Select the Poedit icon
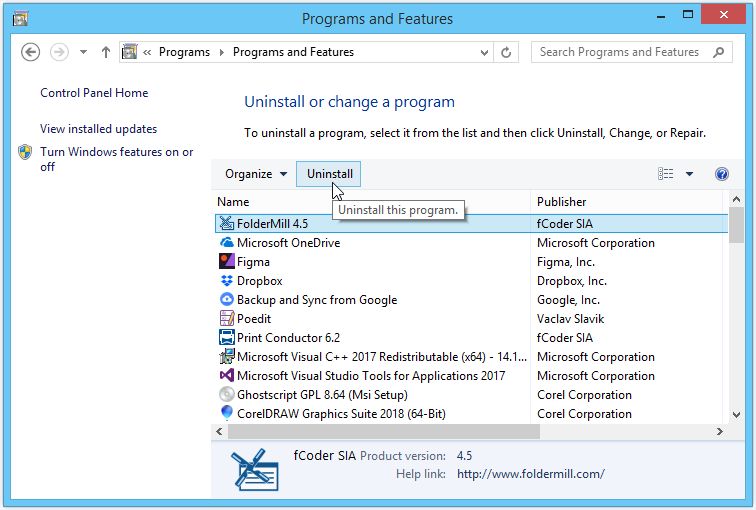 pos(227,318)
